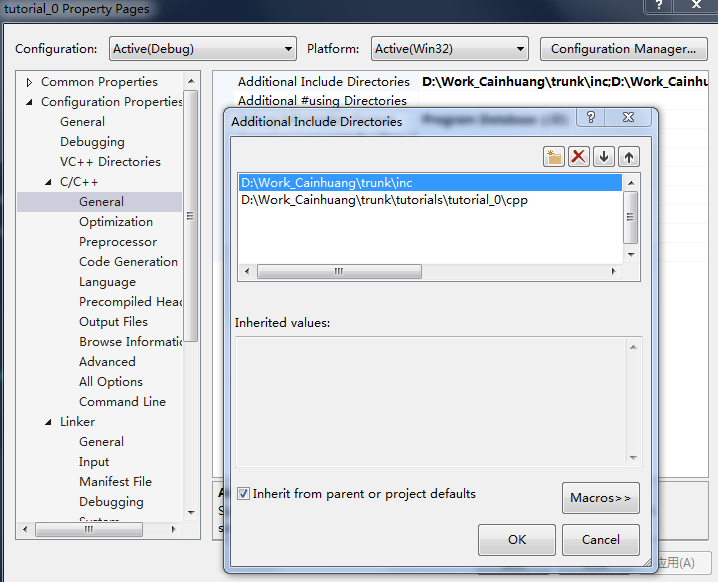This screenshot has height=582, width=718.
Task: Click the property tree horizontal scrollbar thumb
Action: 89,529
